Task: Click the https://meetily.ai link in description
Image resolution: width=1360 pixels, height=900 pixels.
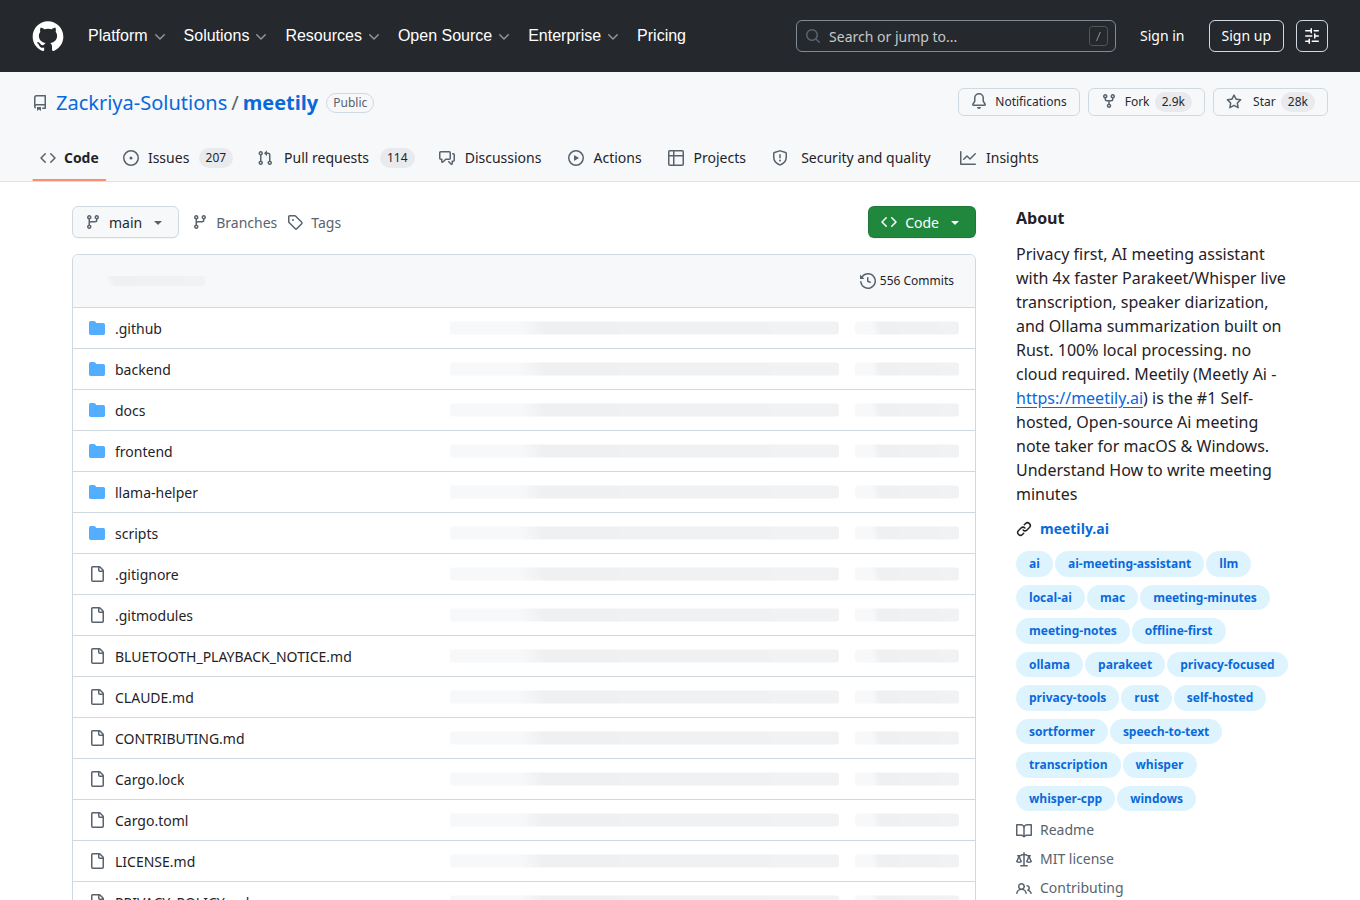Action: (x=1080, y=398)
